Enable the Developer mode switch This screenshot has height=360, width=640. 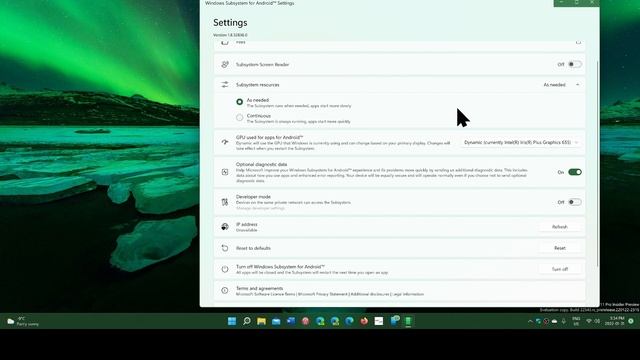tap(575, 202)
